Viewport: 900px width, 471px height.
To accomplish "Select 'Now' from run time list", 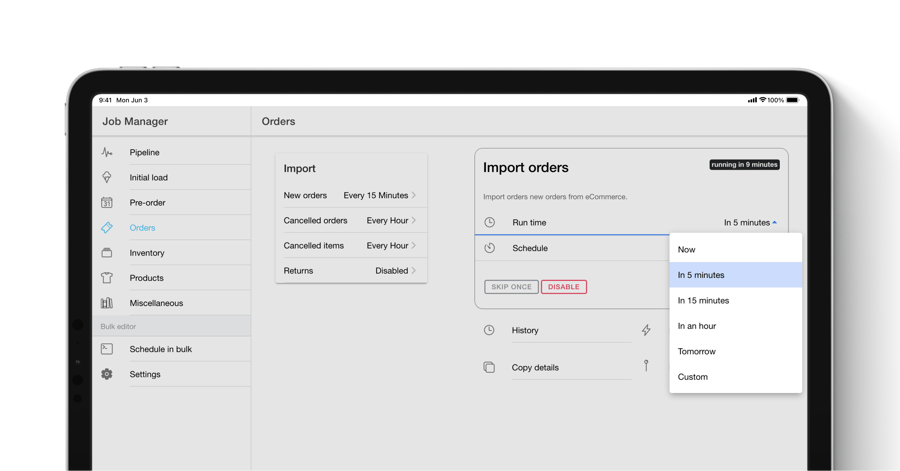I will [687, 250].
